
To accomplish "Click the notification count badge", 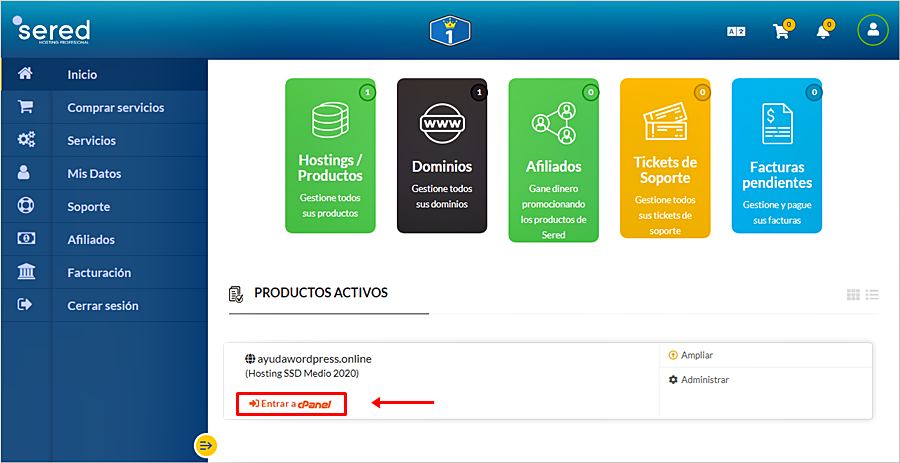I will (828, 24).
